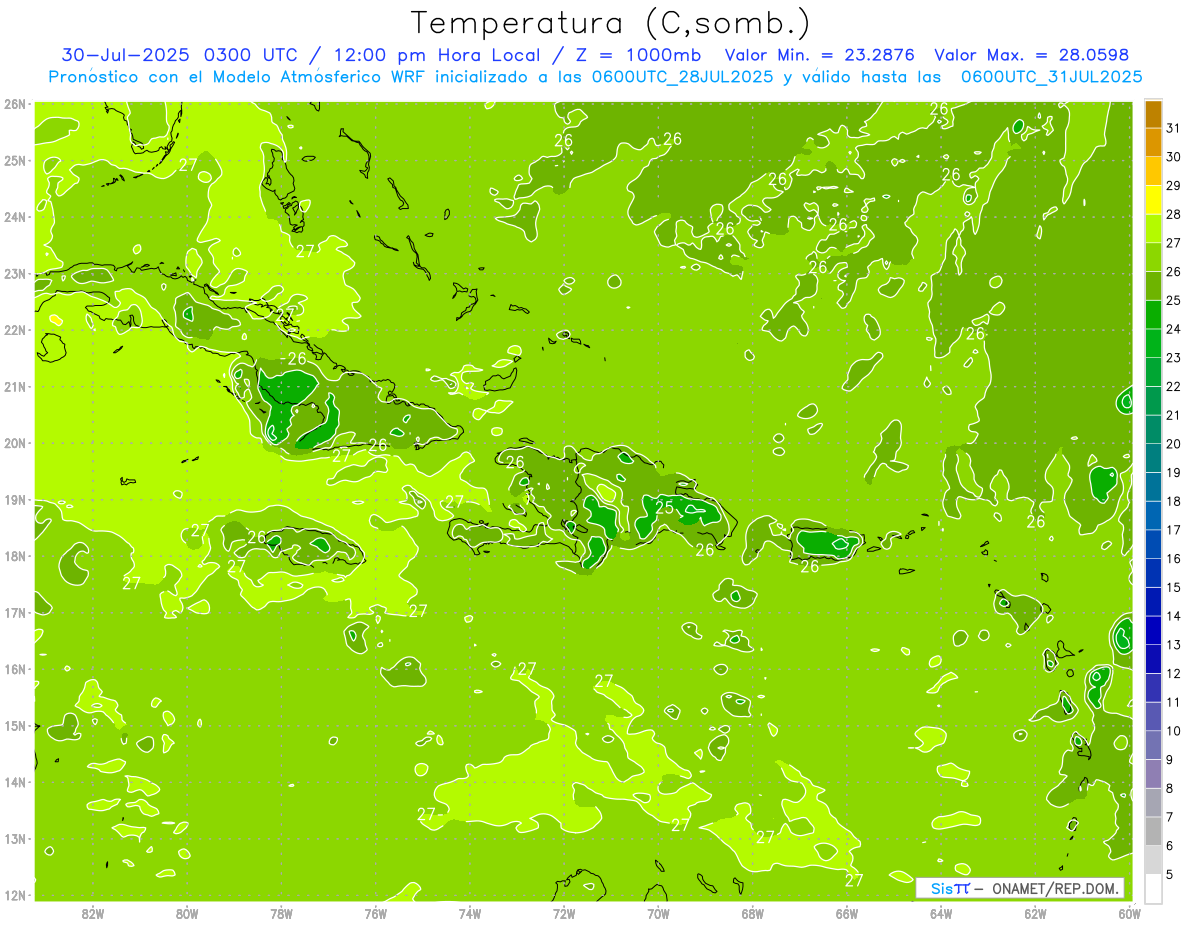Click the '14N' latitude axis label
Viewport: 1200px width, 927px height.
14,782
